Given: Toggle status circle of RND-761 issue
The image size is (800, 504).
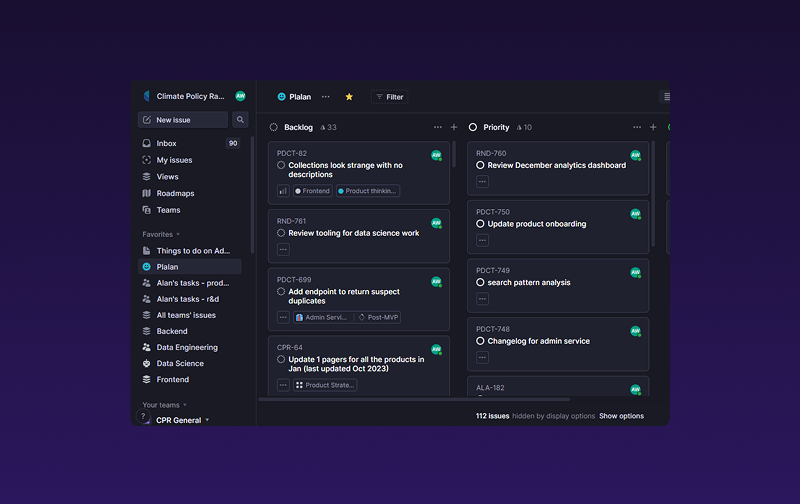Looking at the screenshot, I should 281,233.
